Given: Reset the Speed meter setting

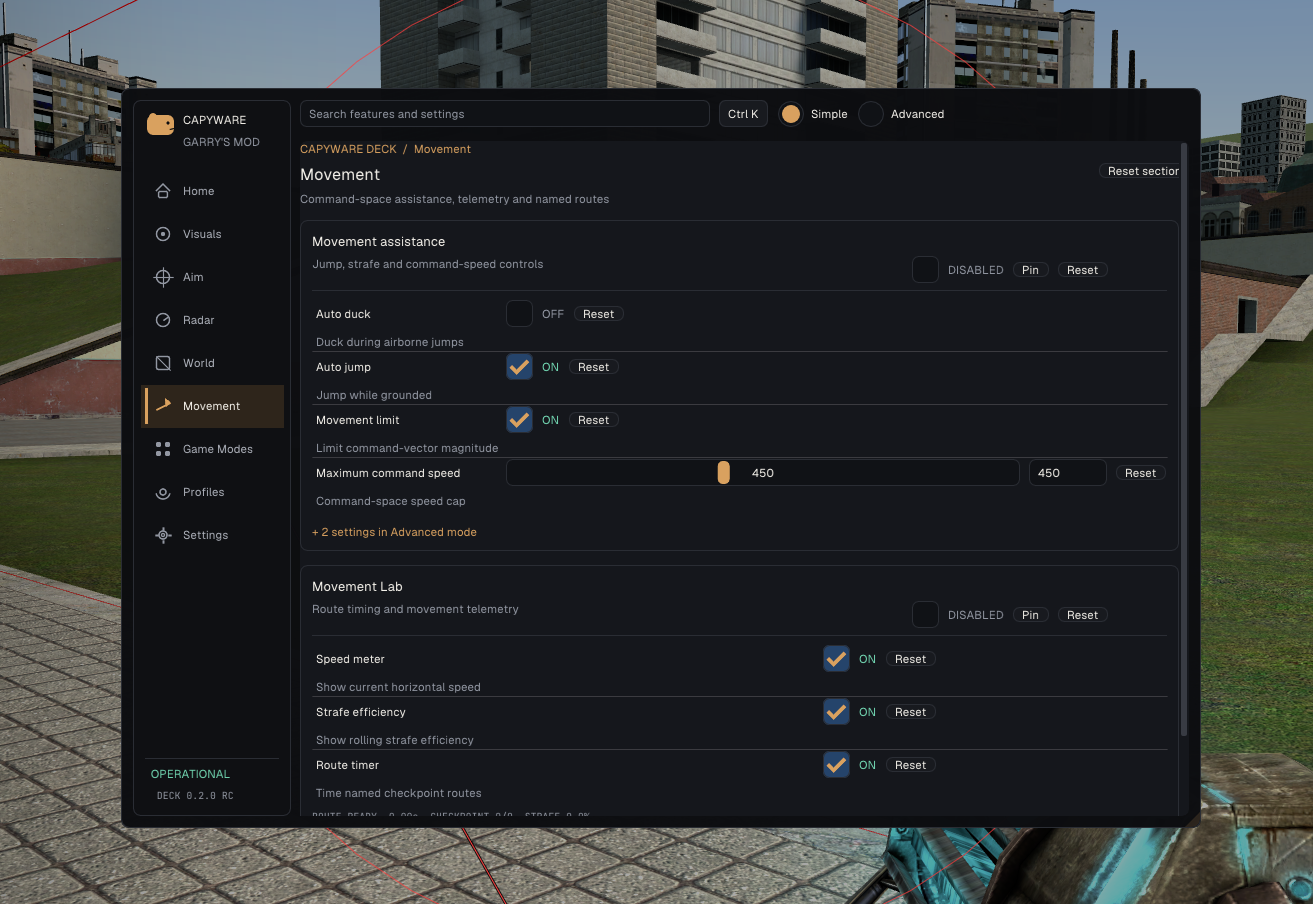Looking at the screenshot, I should pos(910,659).
